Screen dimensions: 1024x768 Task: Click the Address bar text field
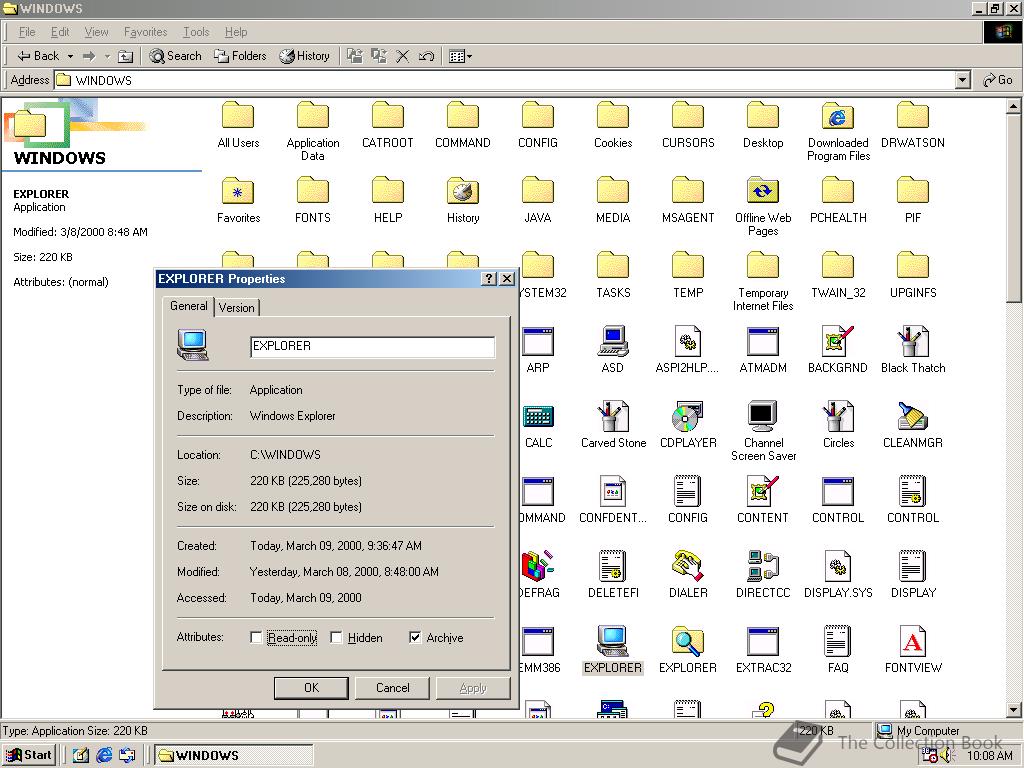[x=504, y=80]
